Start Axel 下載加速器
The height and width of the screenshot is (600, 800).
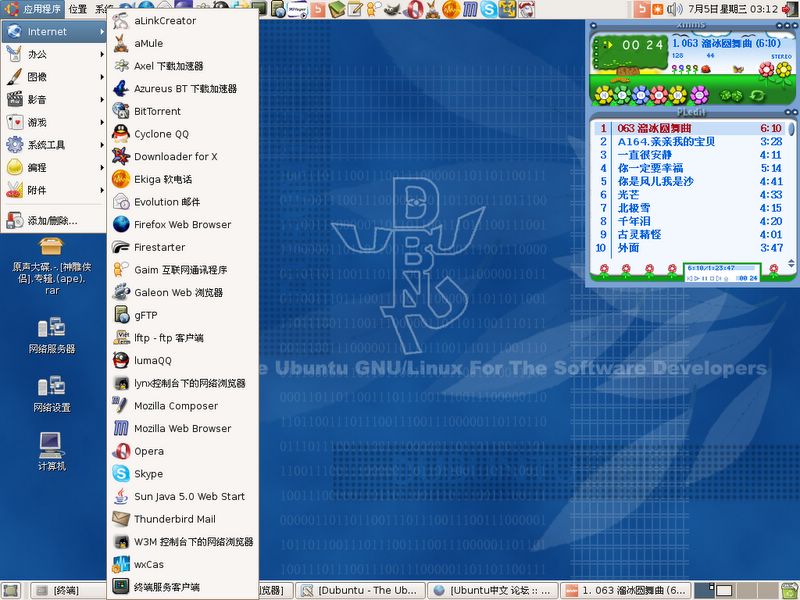(x=183, y=66)
